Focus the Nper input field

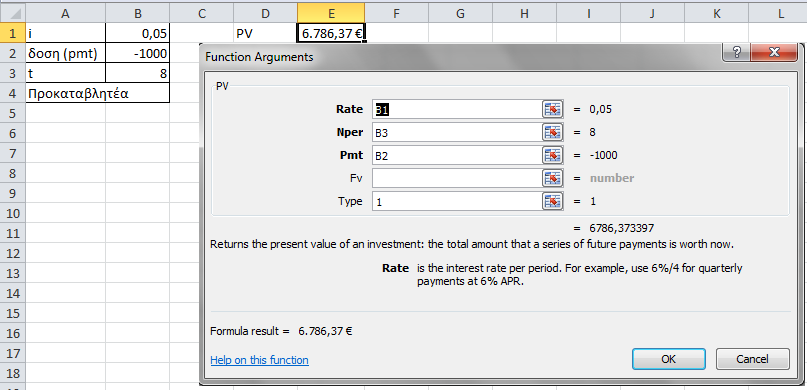click(x=457, y=132)
